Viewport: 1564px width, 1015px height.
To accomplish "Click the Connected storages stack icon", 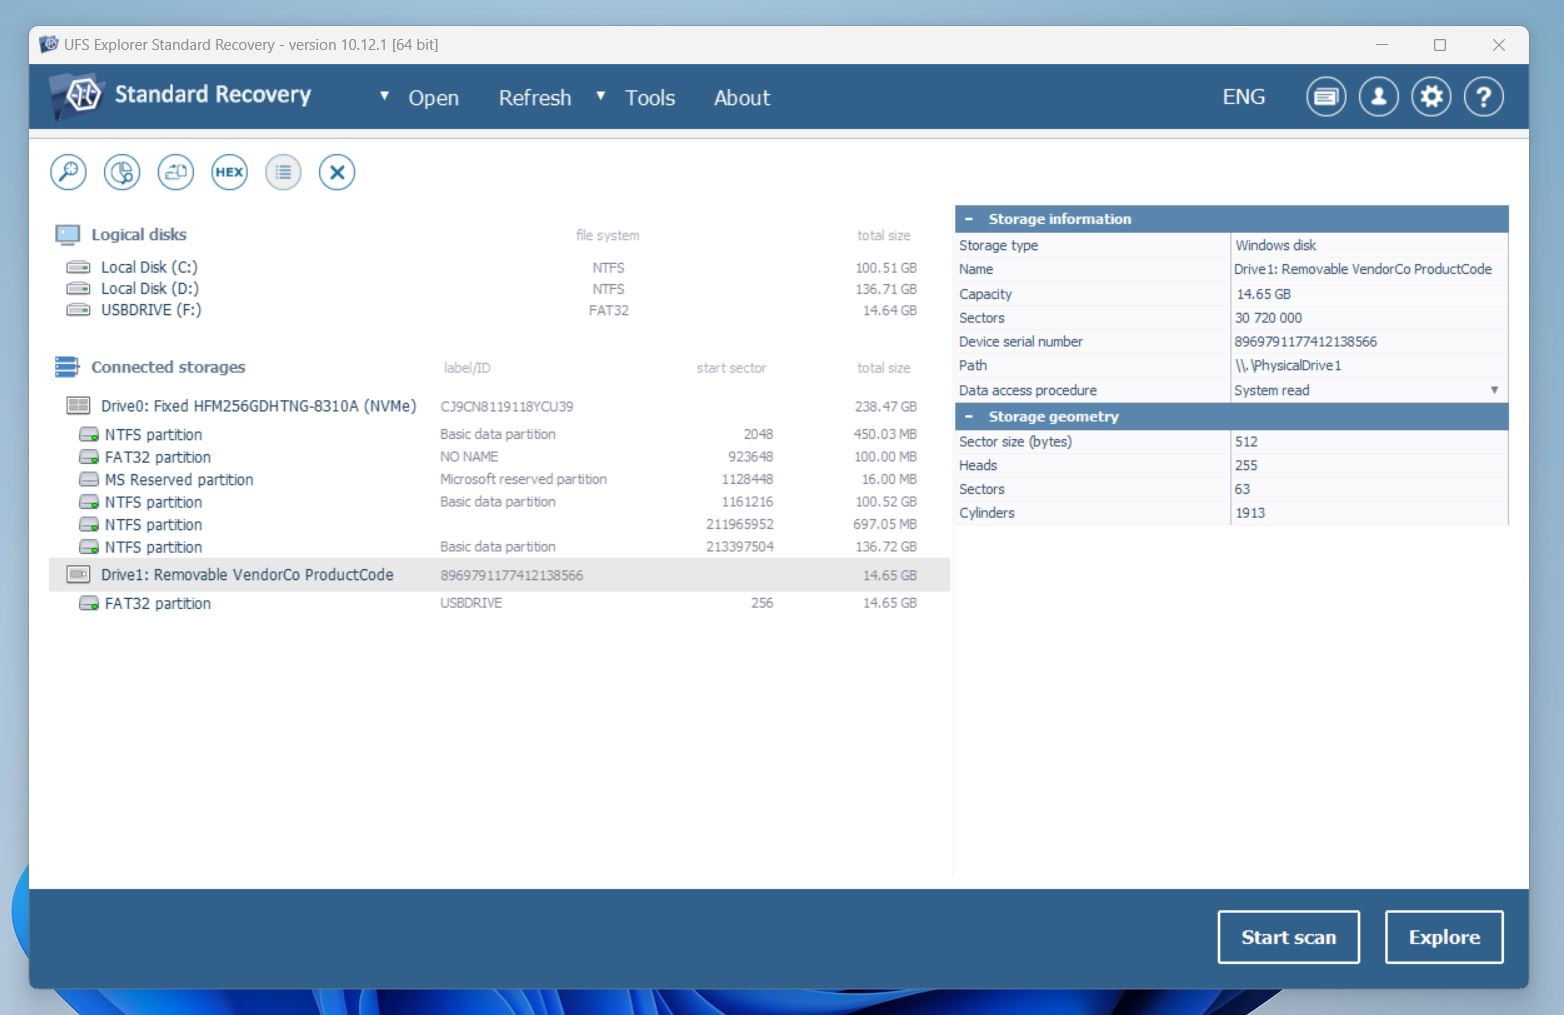I will (67, 367).
